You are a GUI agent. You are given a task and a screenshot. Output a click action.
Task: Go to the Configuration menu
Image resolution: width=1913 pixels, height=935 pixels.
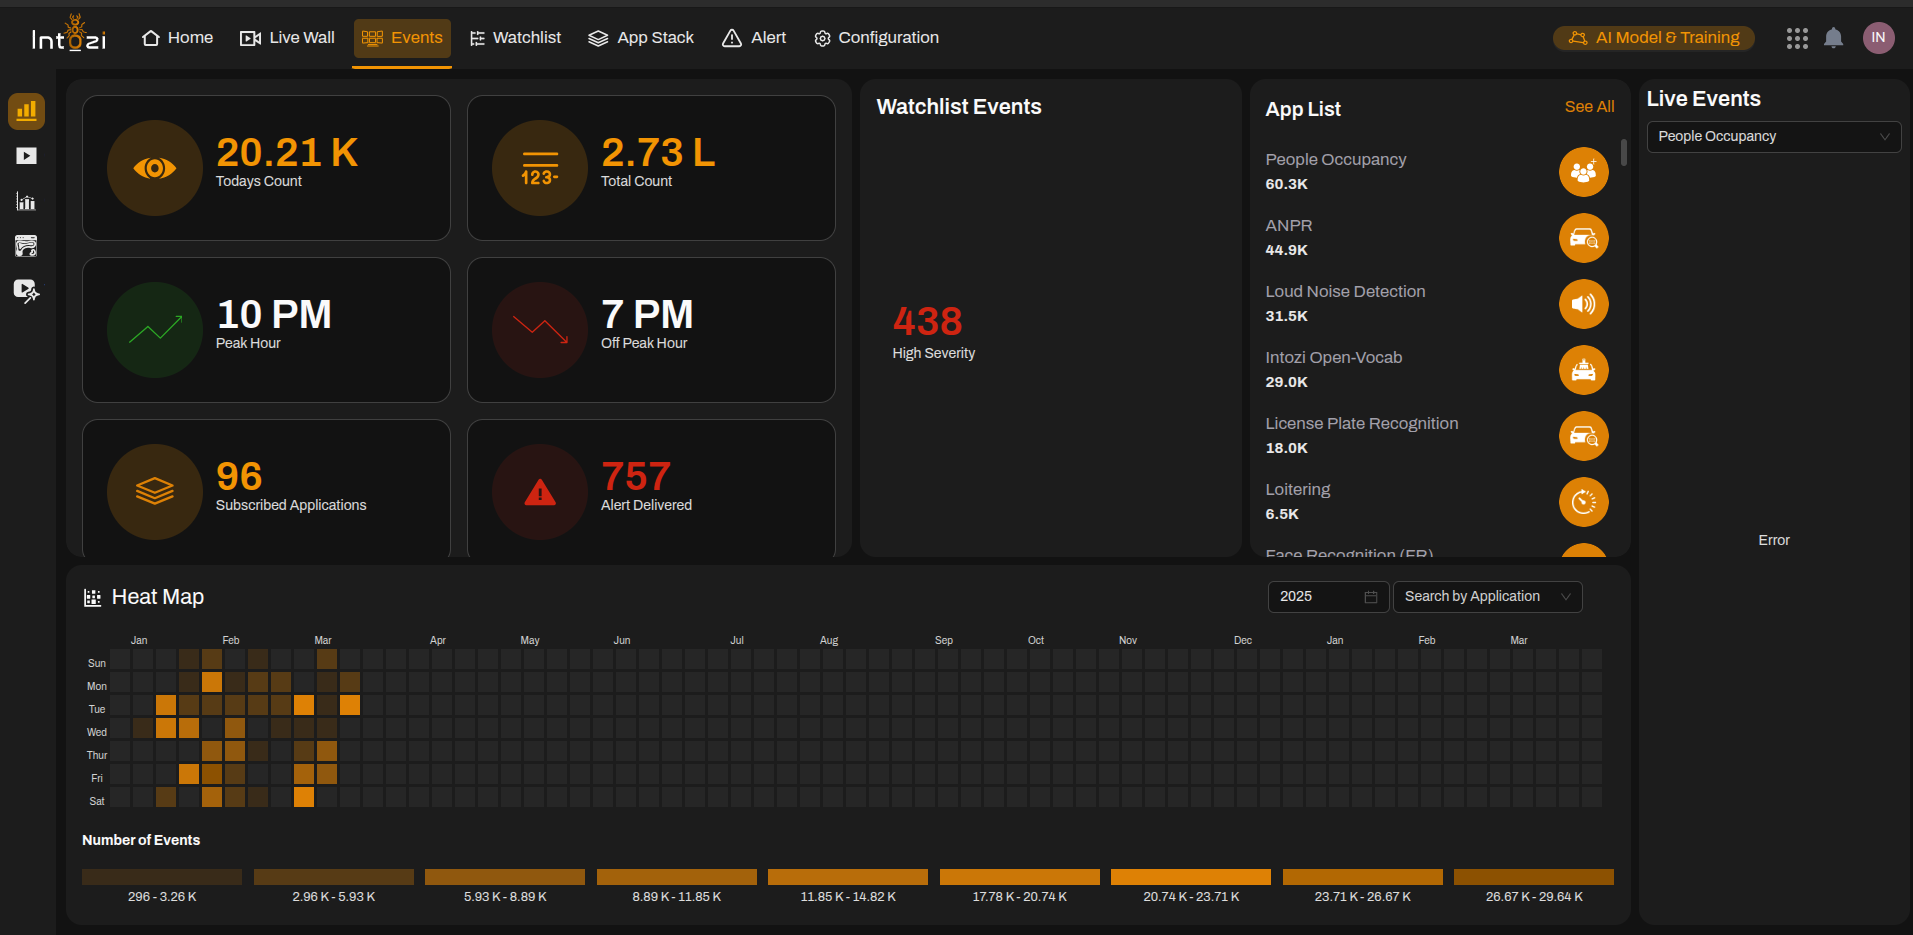[876, 38]
